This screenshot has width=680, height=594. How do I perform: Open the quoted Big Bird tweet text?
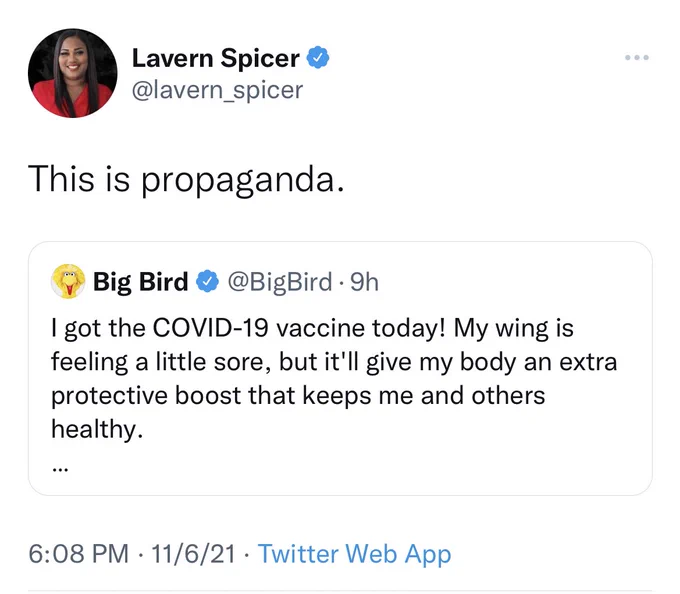click(334, 378)
